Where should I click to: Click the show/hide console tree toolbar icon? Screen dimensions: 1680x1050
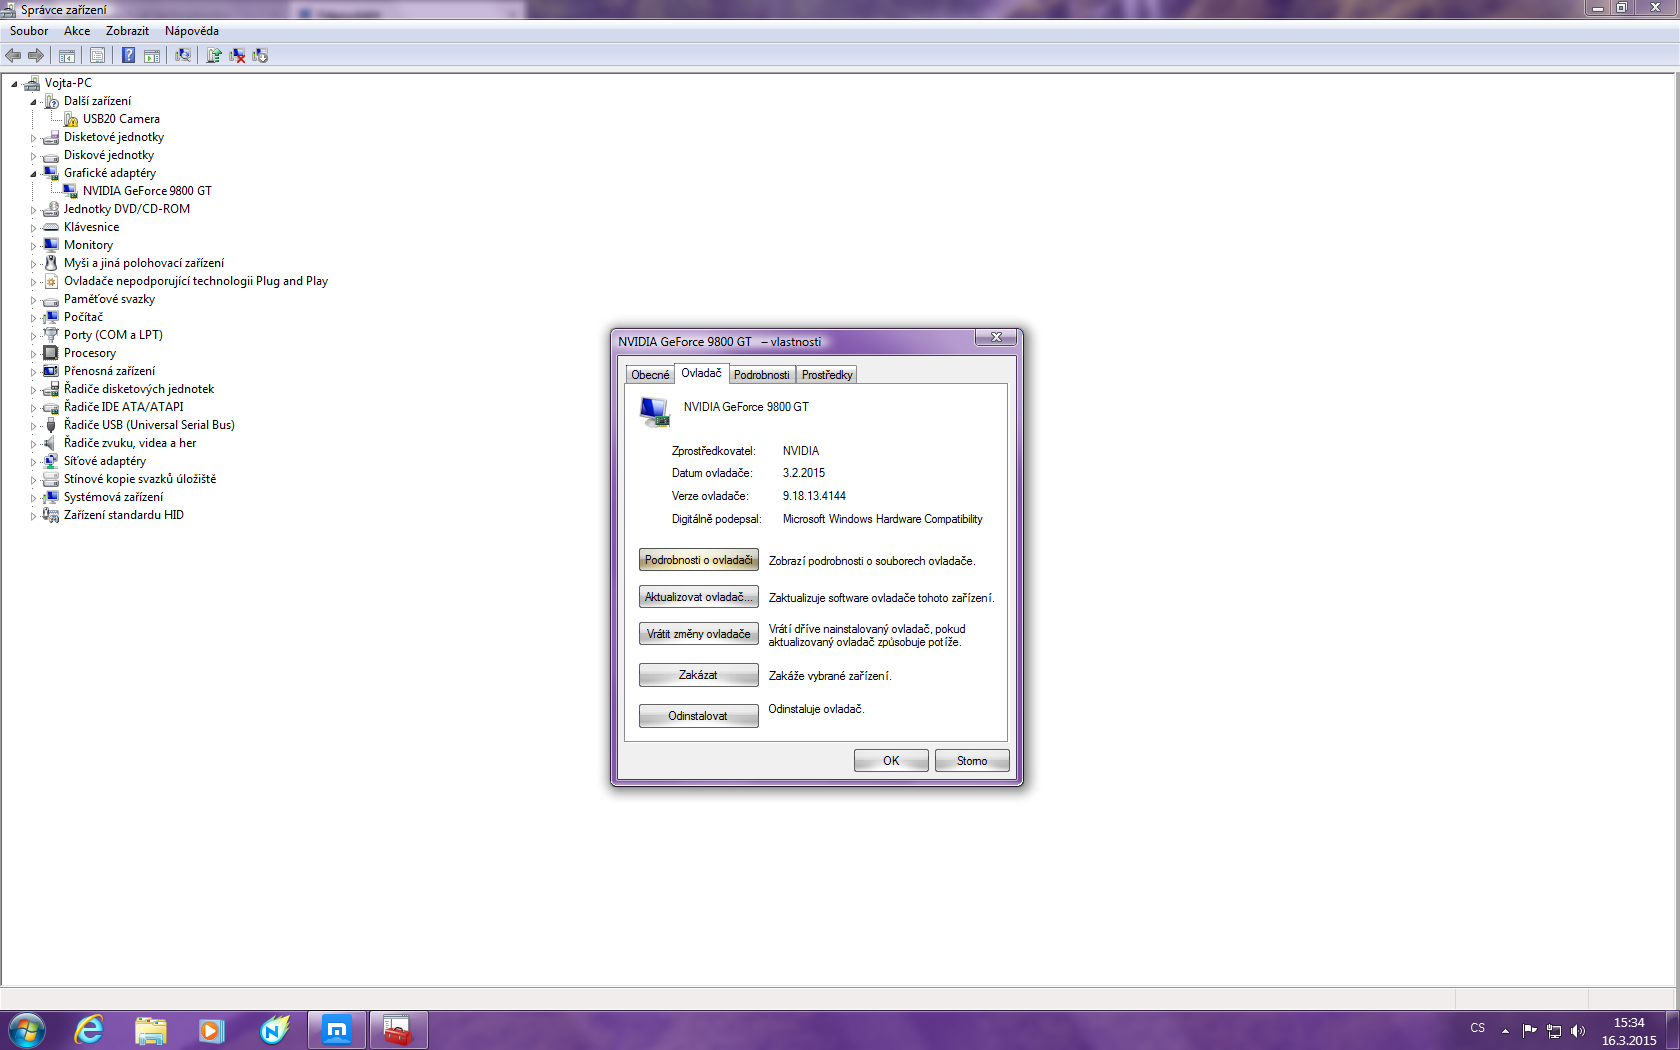pos(67,56)
